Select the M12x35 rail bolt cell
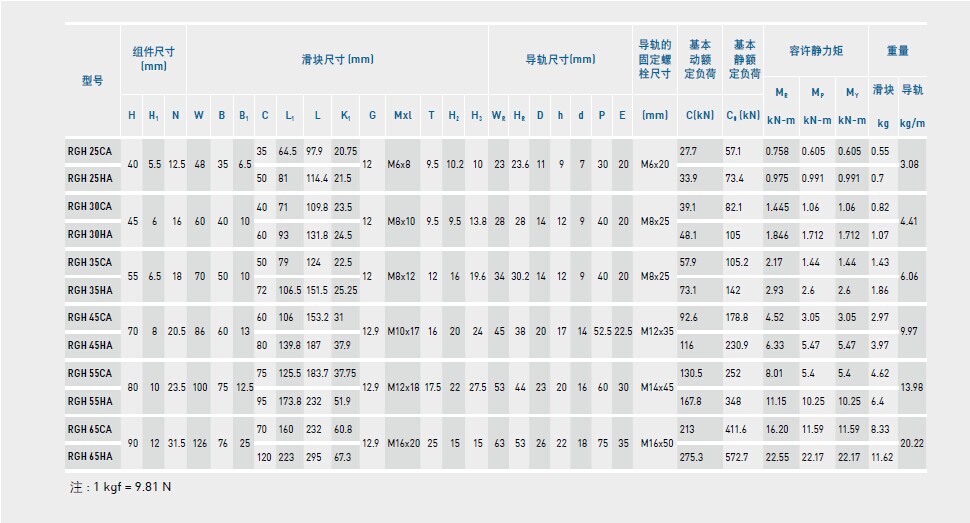The image size is (970, 523). (655, 330)
